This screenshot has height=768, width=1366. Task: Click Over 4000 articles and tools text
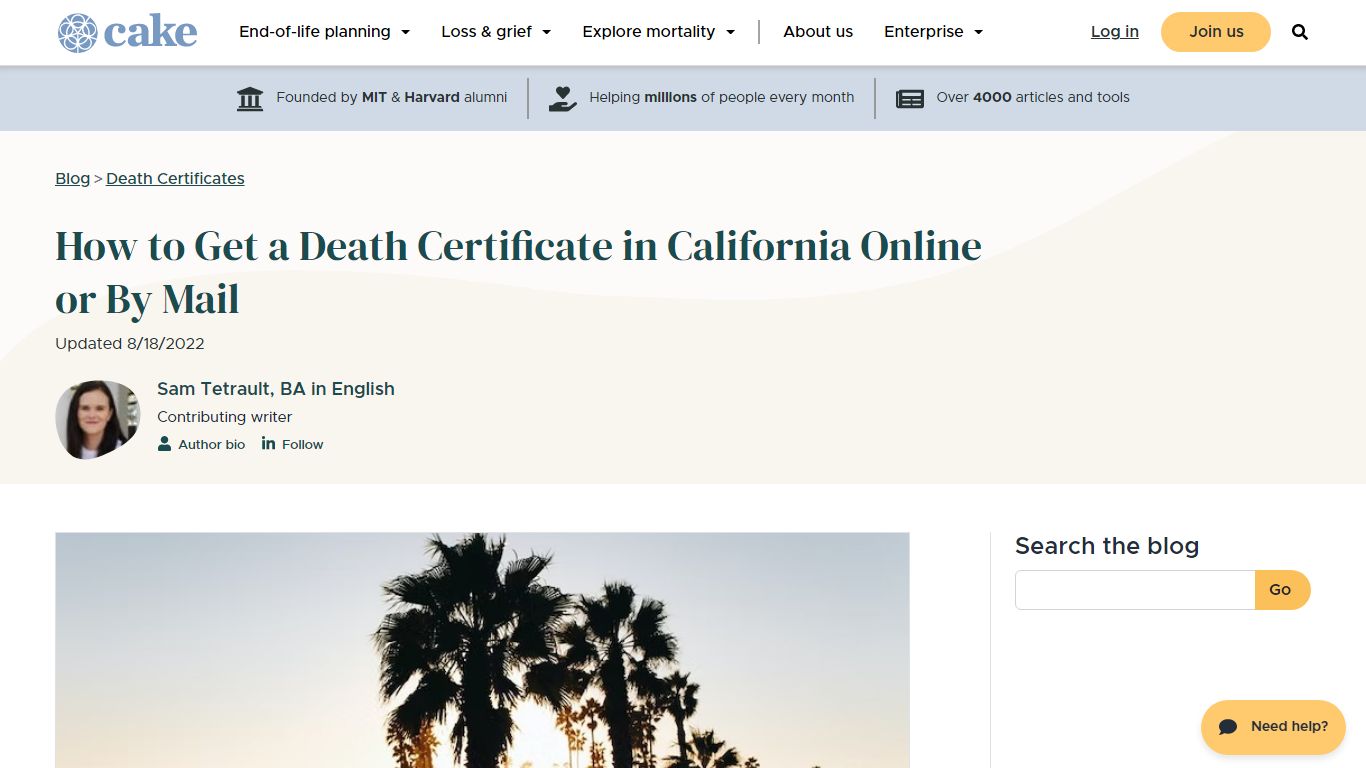coord(1033,98)
